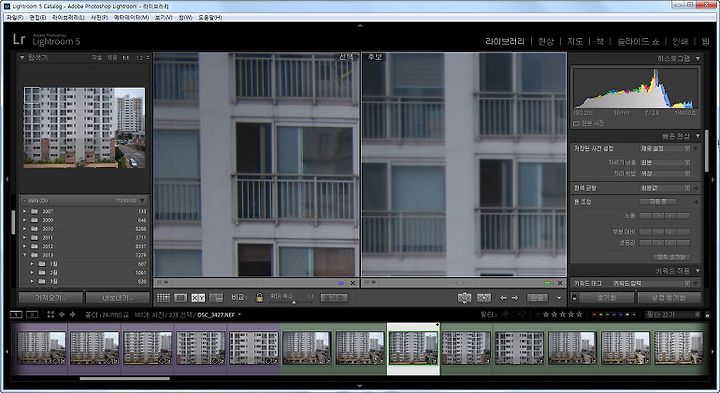Click the flag icon below the Select pane
The height and width of the screenshot is (393, 720).
159,283
